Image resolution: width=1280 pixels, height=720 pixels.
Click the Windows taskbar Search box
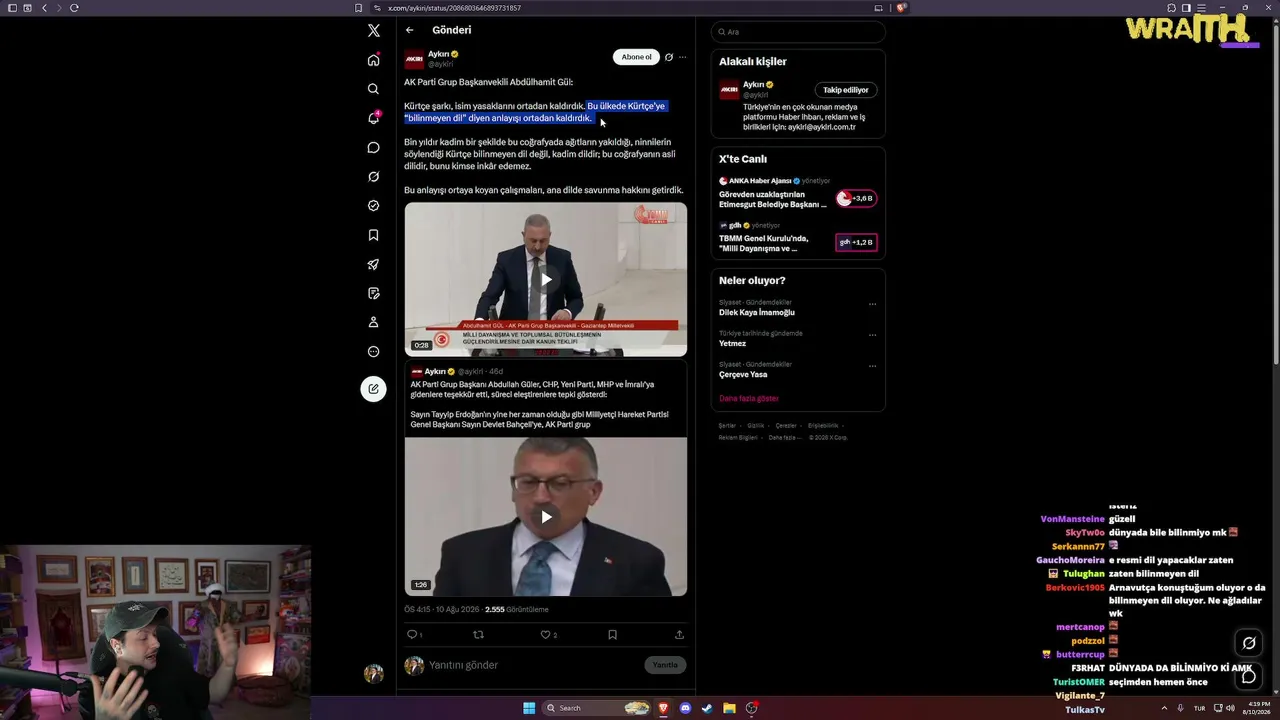(x=597, y=708)
